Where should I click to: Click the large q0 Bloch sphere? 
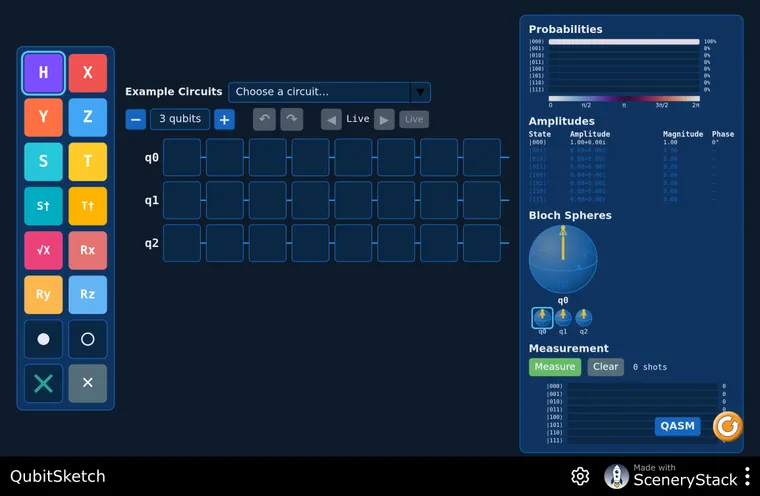click(x=563, y=259)
